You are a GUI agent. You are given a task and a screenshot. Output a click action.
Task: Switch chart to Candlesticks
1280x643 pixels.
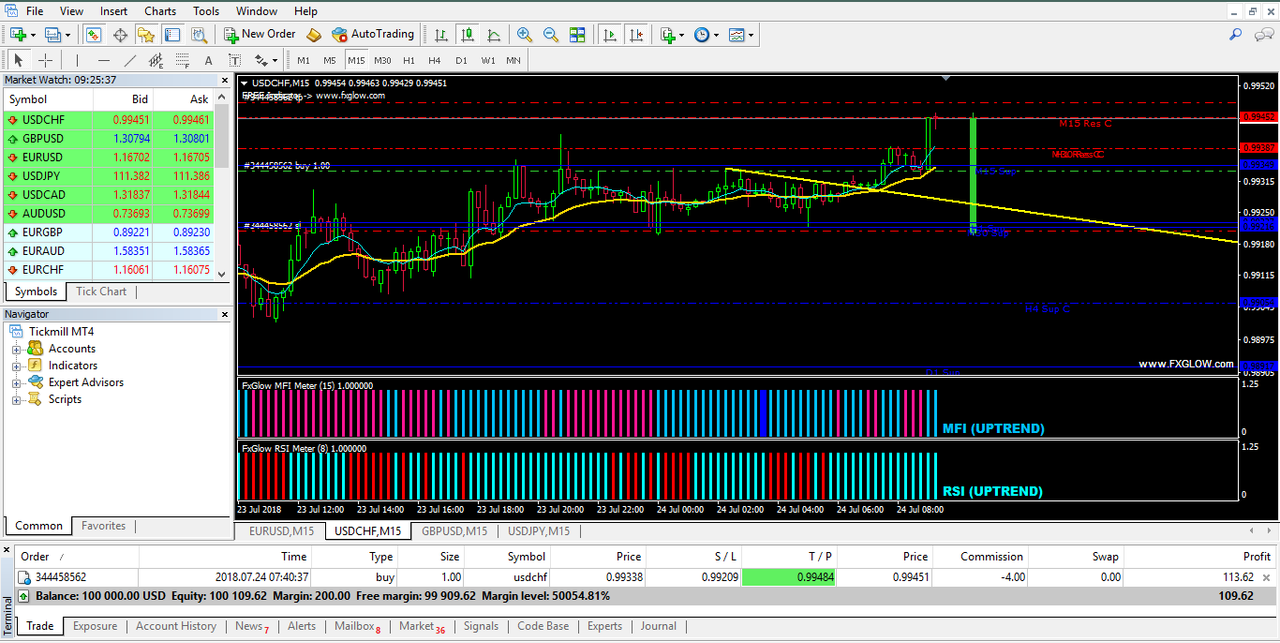click(x=467, y=34)
